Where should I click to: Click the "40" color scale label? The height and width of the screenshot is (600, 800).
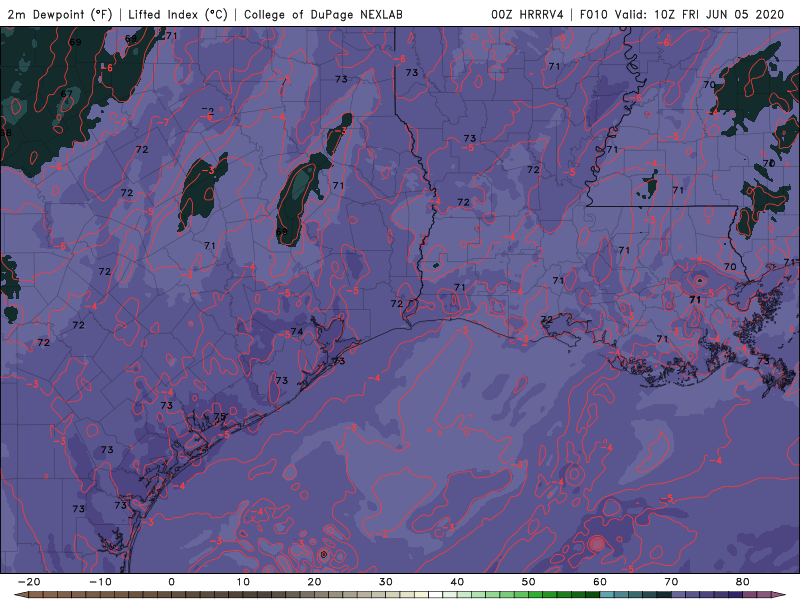click(x=457, y=582)
